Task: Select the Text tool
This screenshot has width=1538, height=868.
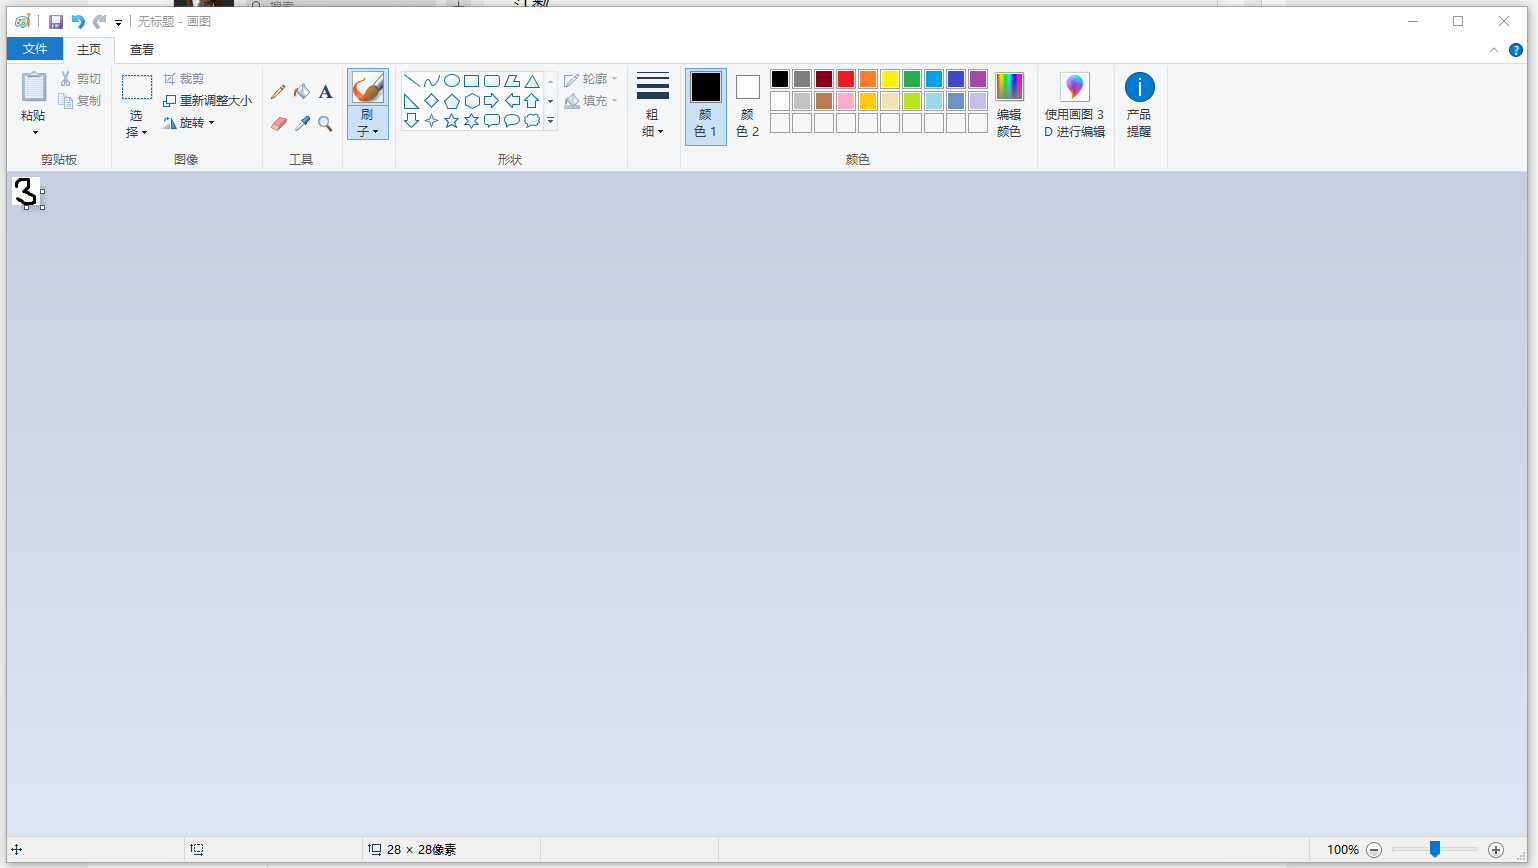Action: (325, 91)
